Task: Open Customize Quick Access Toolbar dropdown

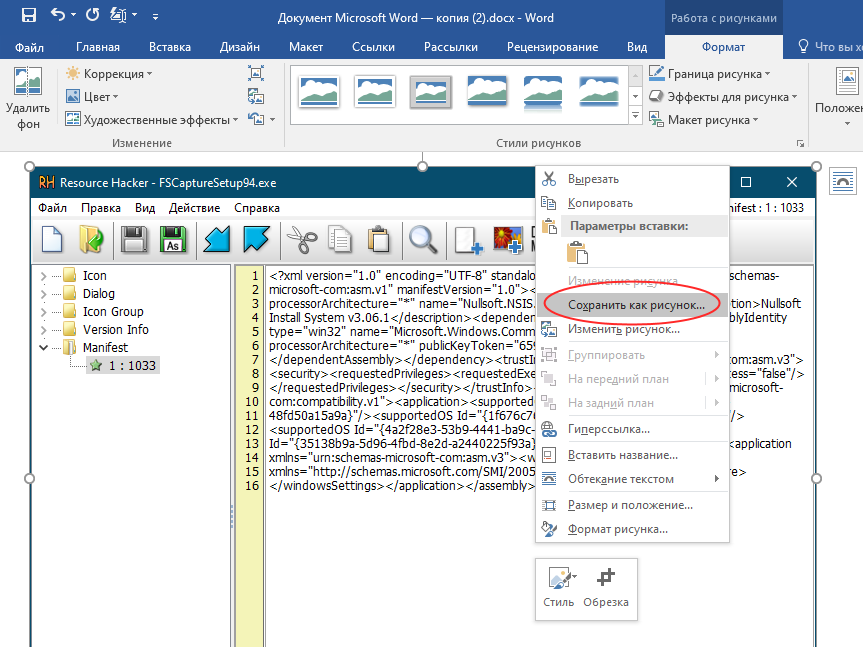Action: 155,17
